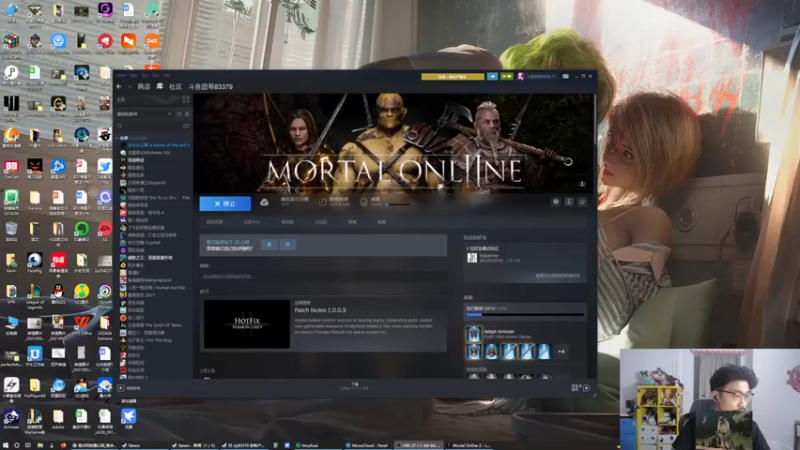
Task: Open downloads manager at the bottom center
Action: [x=355, y=387]
